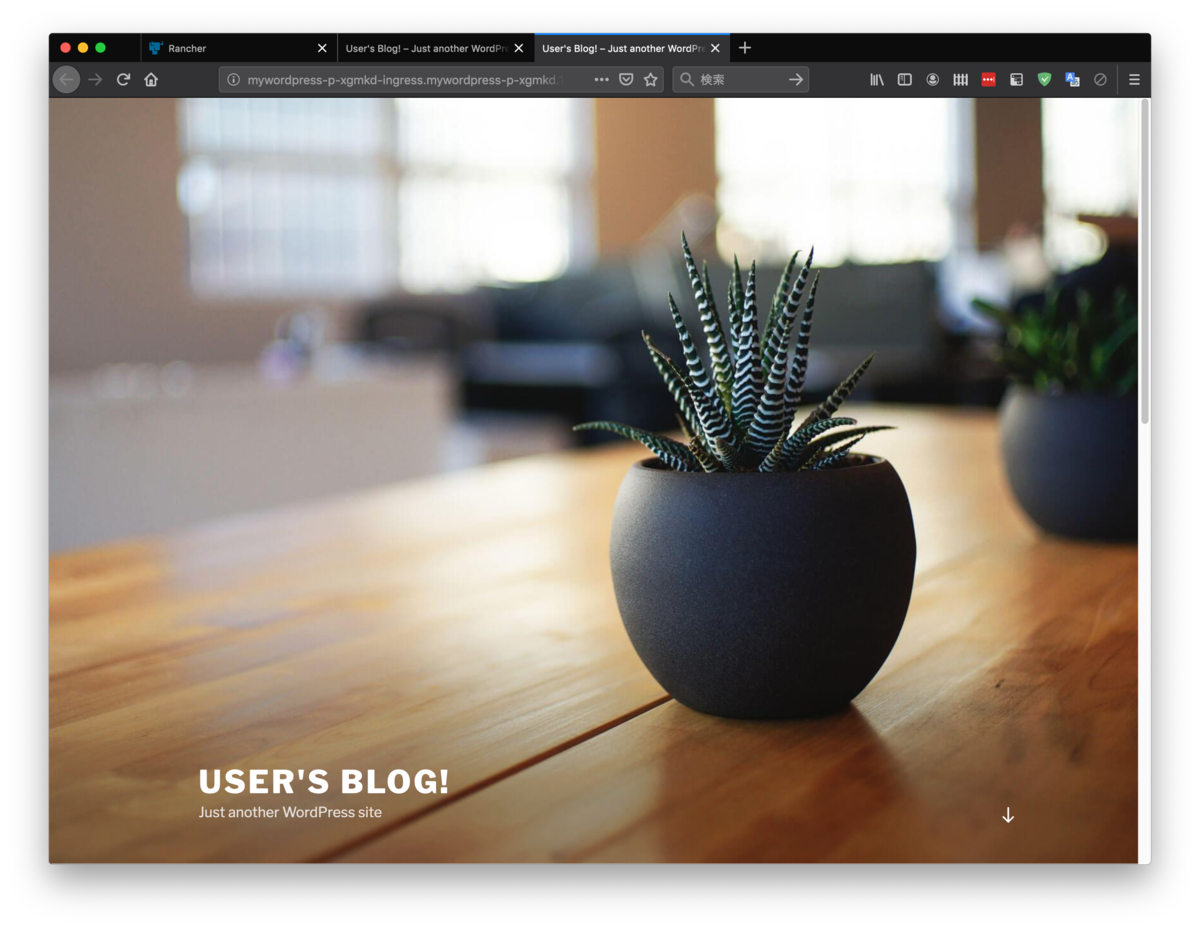Focus the 検索 search field
Viewport: 1200px width, 929px height.
click(x=740, y=79)
